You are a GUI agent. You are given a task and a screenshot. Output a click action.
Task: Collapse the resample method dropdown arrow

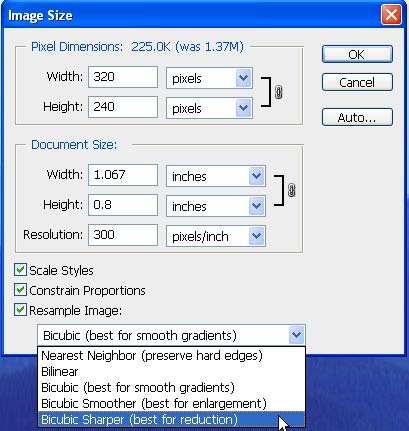point(296,335)
